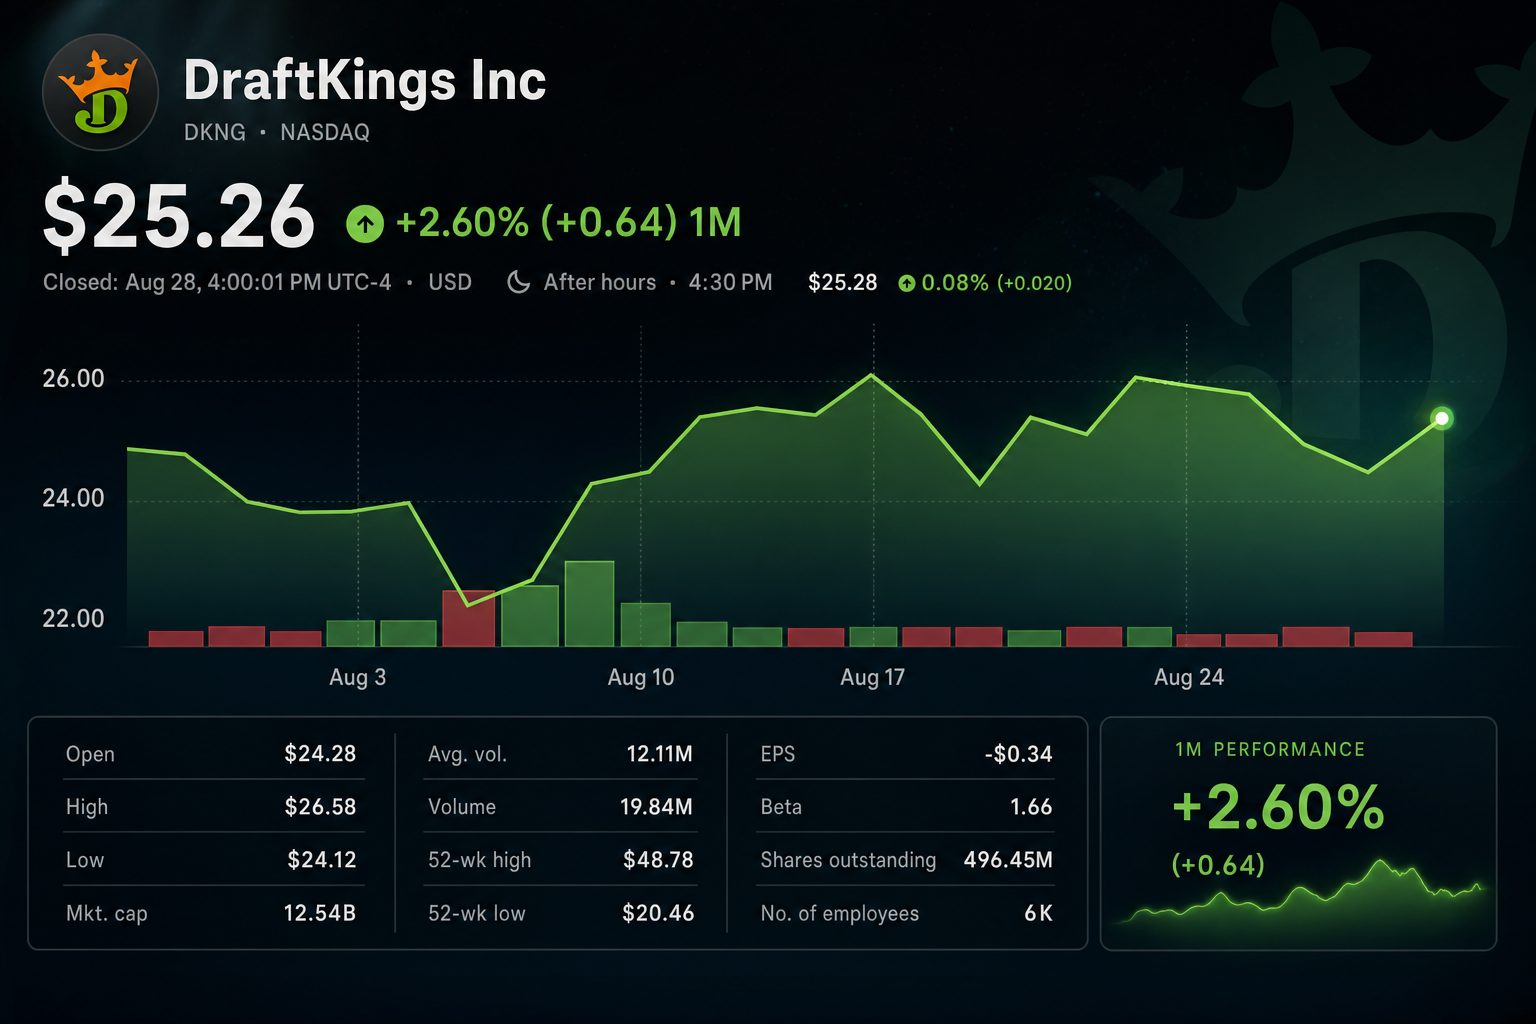1536x1024 pixels.
Task: Click the No. of employees value 6K
Action: (1039, 912)
